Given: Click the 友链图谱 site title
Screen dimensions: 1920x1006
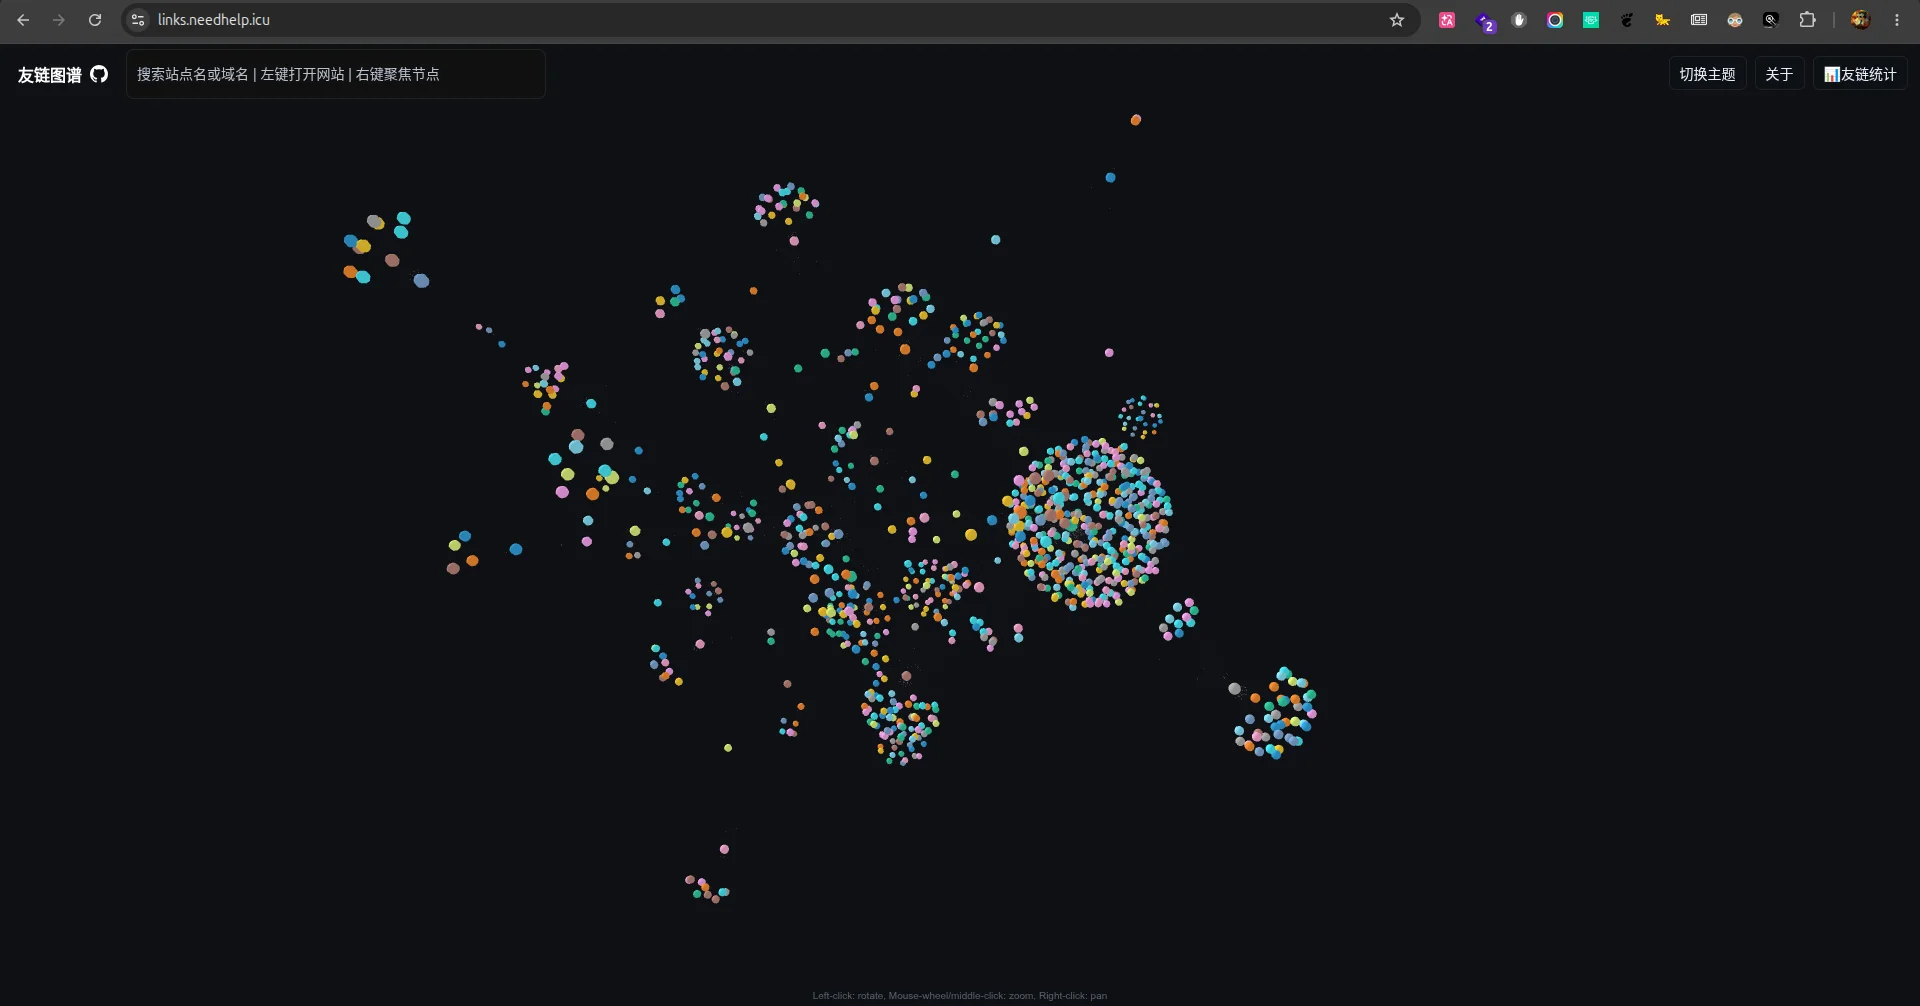Looking at the screenshot, I should (49, 75).
